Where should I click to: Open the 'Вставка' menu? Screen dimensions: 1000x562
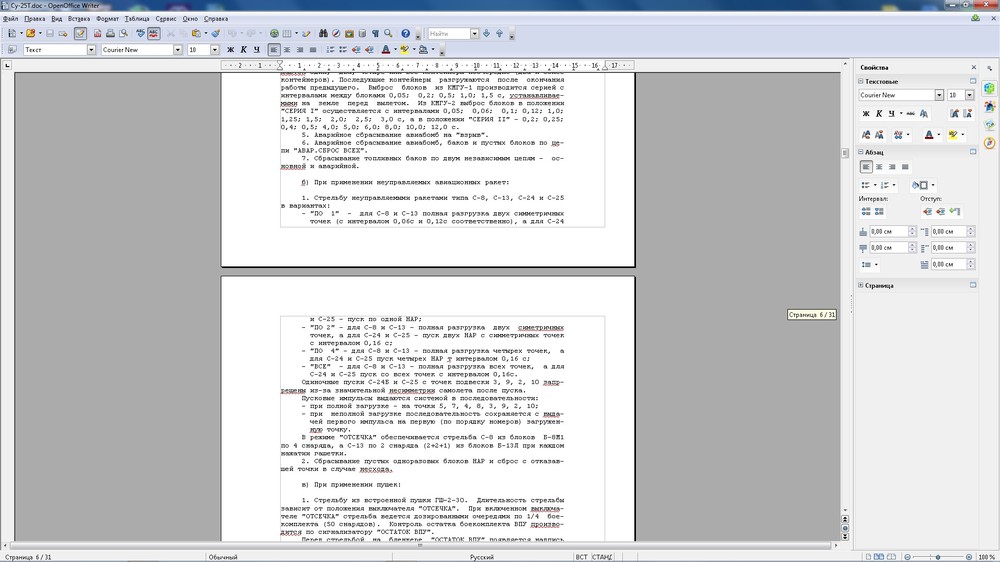coord(79,18)
